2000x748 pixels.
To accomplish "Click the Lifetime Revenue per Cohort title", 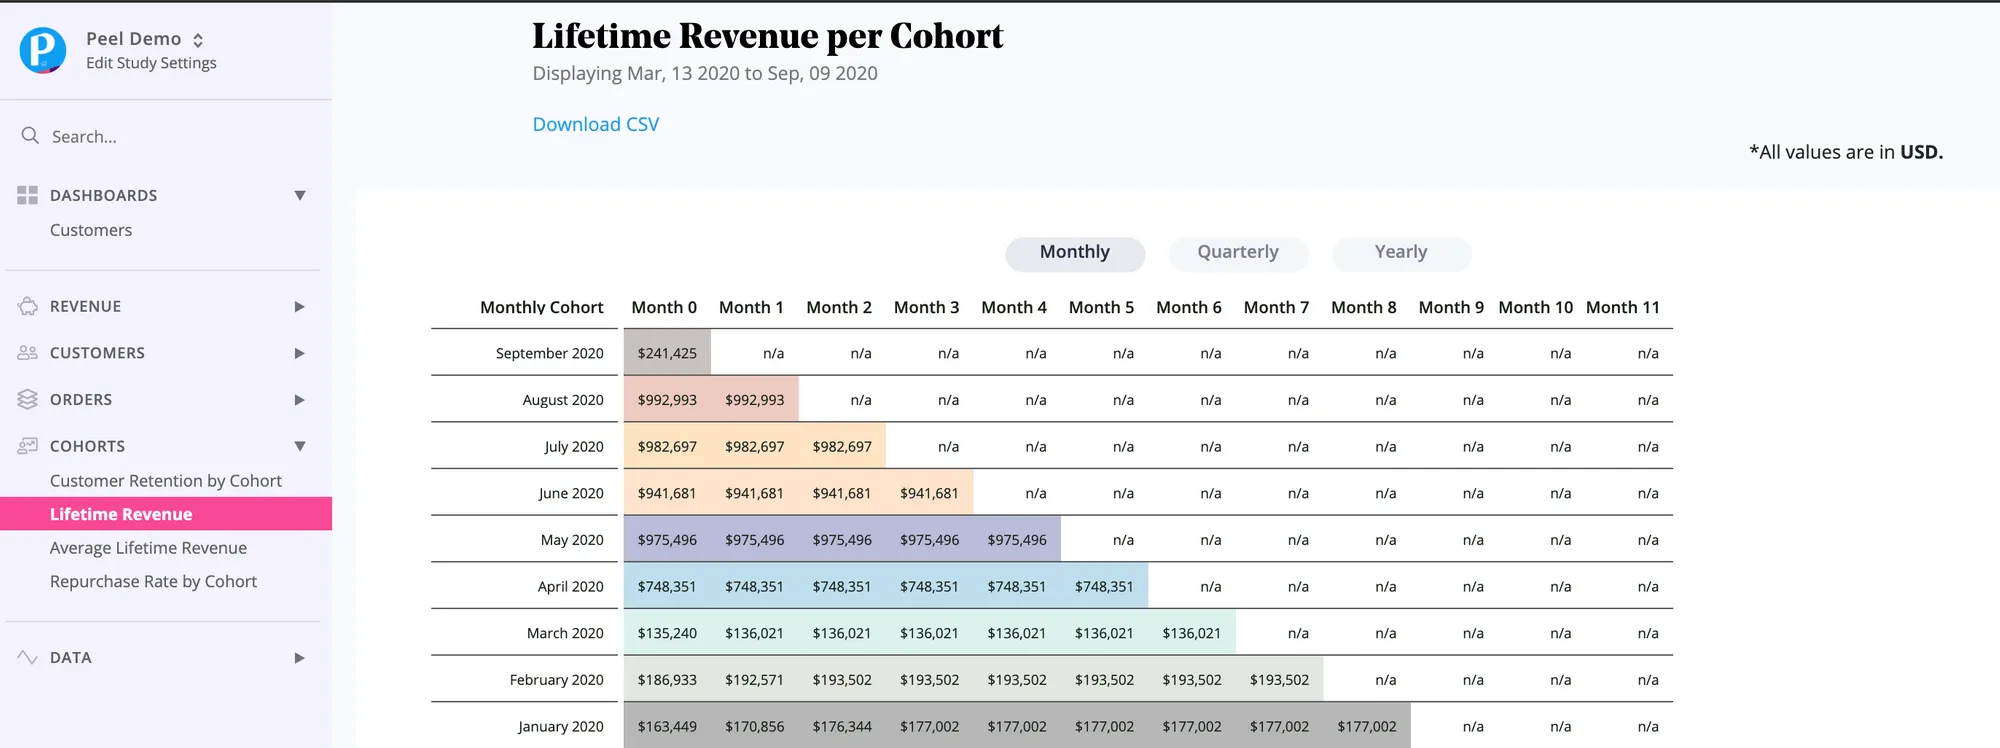I will (x=767, y=36).
